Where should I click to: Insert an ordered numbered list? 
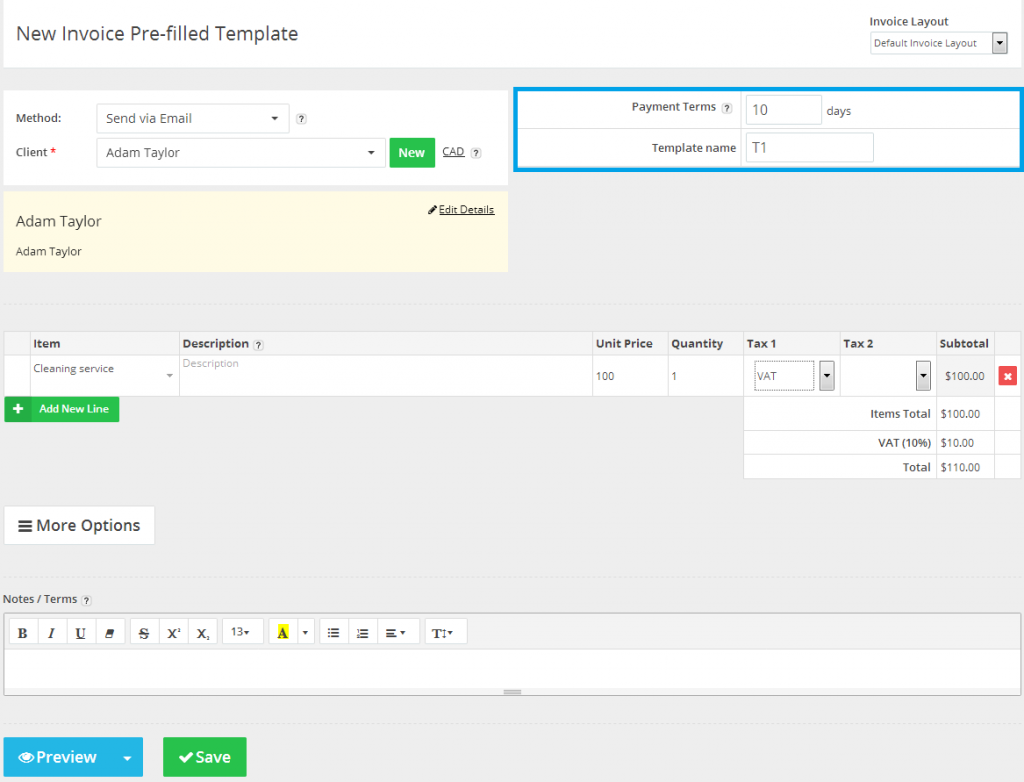click(363, 632)
